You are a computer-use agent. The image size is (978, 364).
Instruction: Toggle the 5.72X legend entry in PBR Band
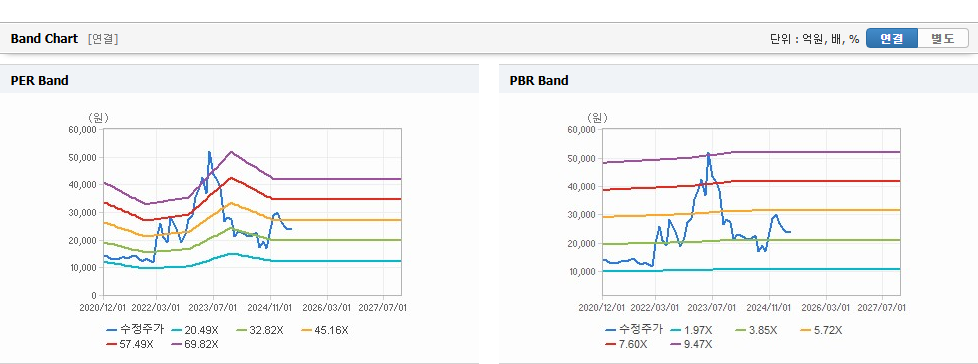point(820,330)
